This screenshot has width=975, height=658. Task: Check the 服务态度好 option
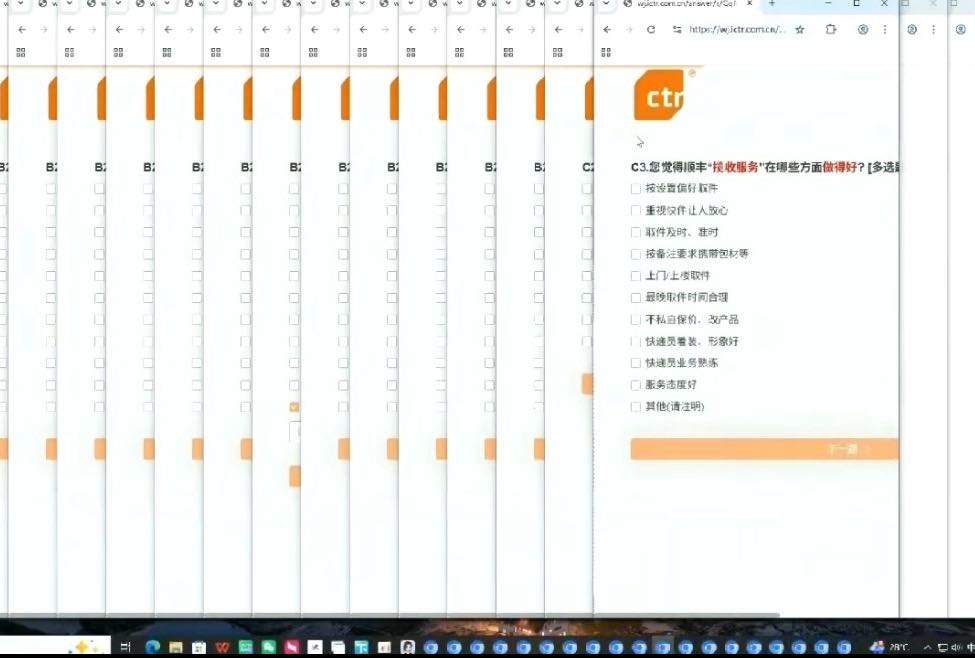click(637, 384)
